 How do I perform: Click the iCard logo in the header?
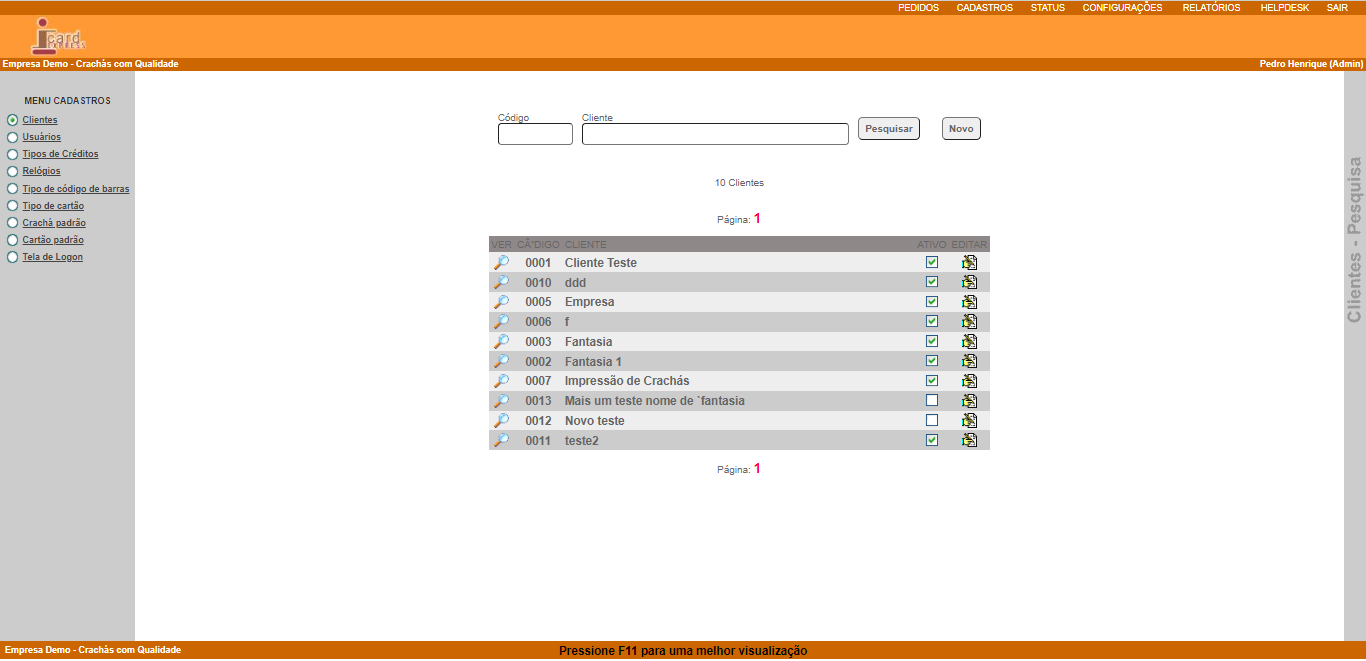[x=59, y=36]
